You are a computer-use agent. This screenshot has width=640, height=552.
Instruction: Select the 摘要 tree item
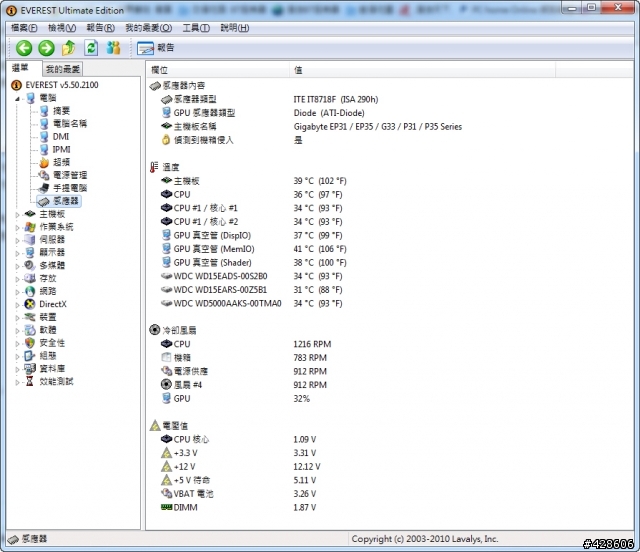[61, 111]
